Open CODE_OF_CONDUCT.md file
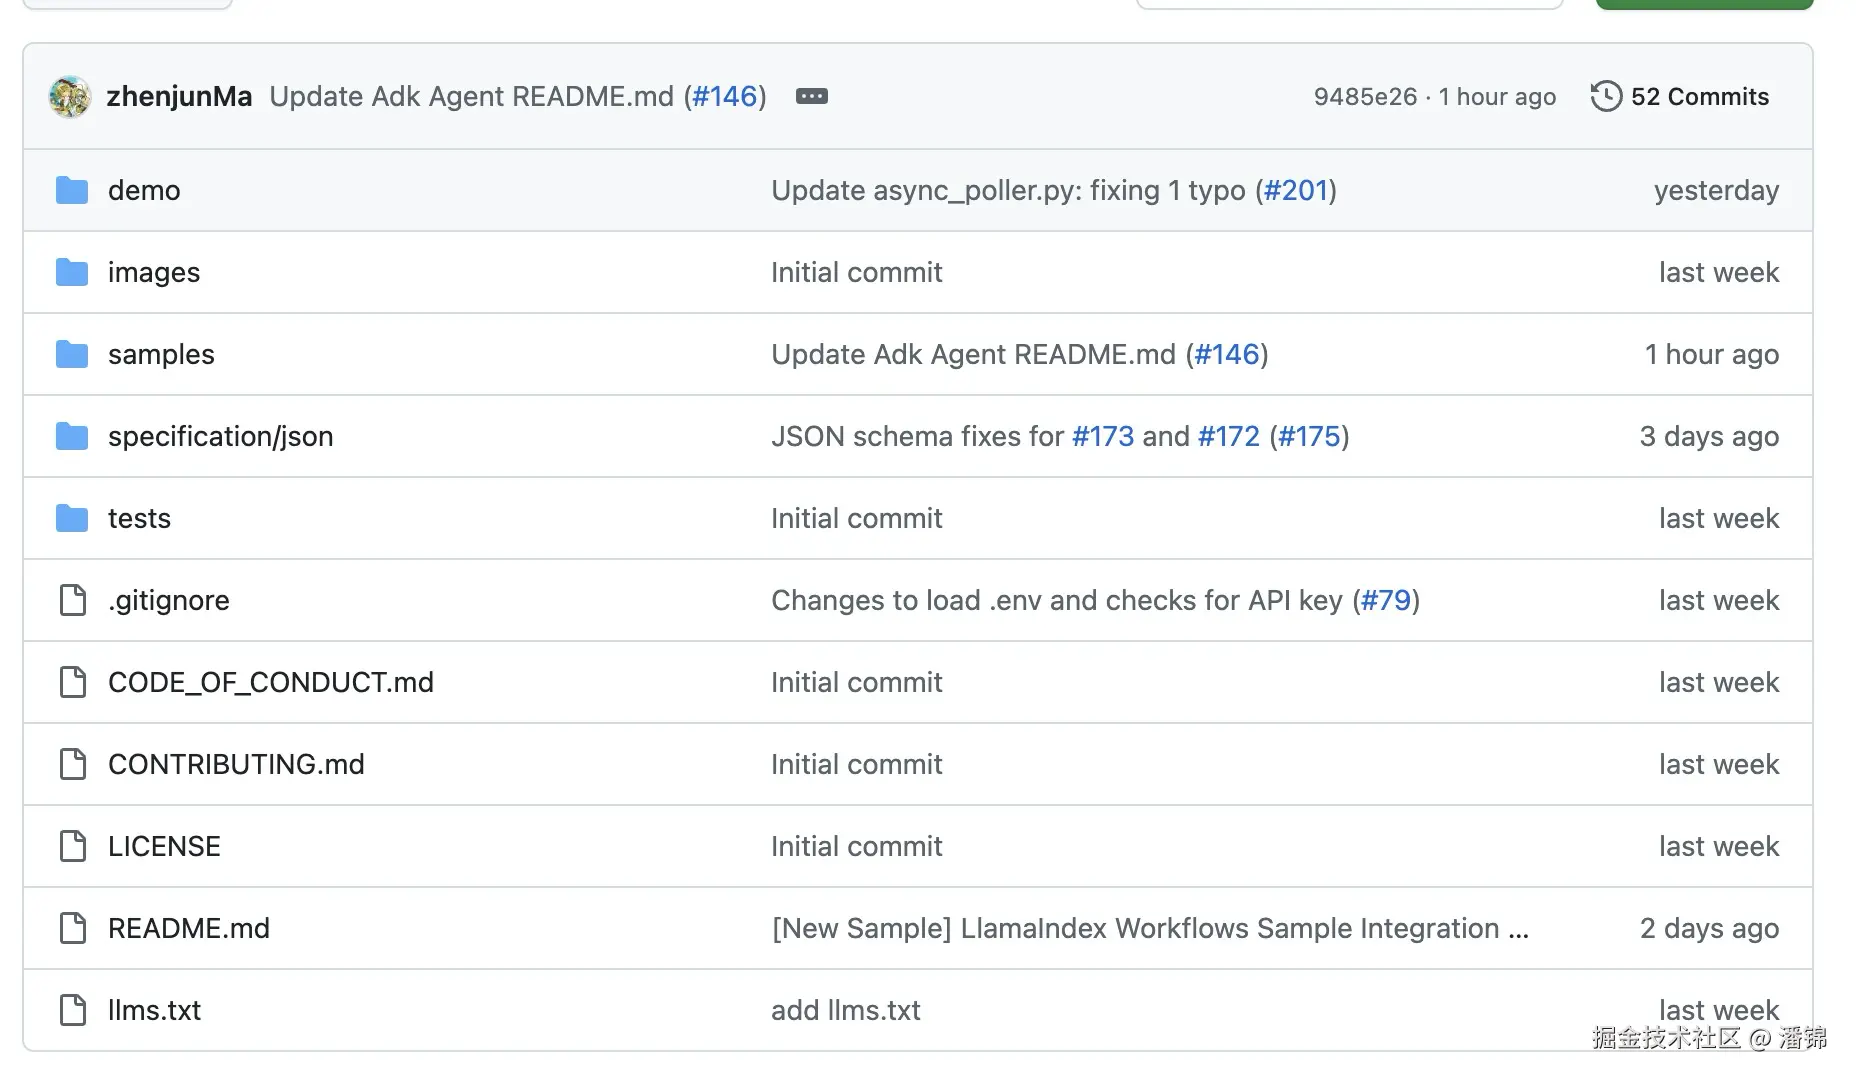The width and height of the screenshot is (1856, 1080). [x=271, y=682]
